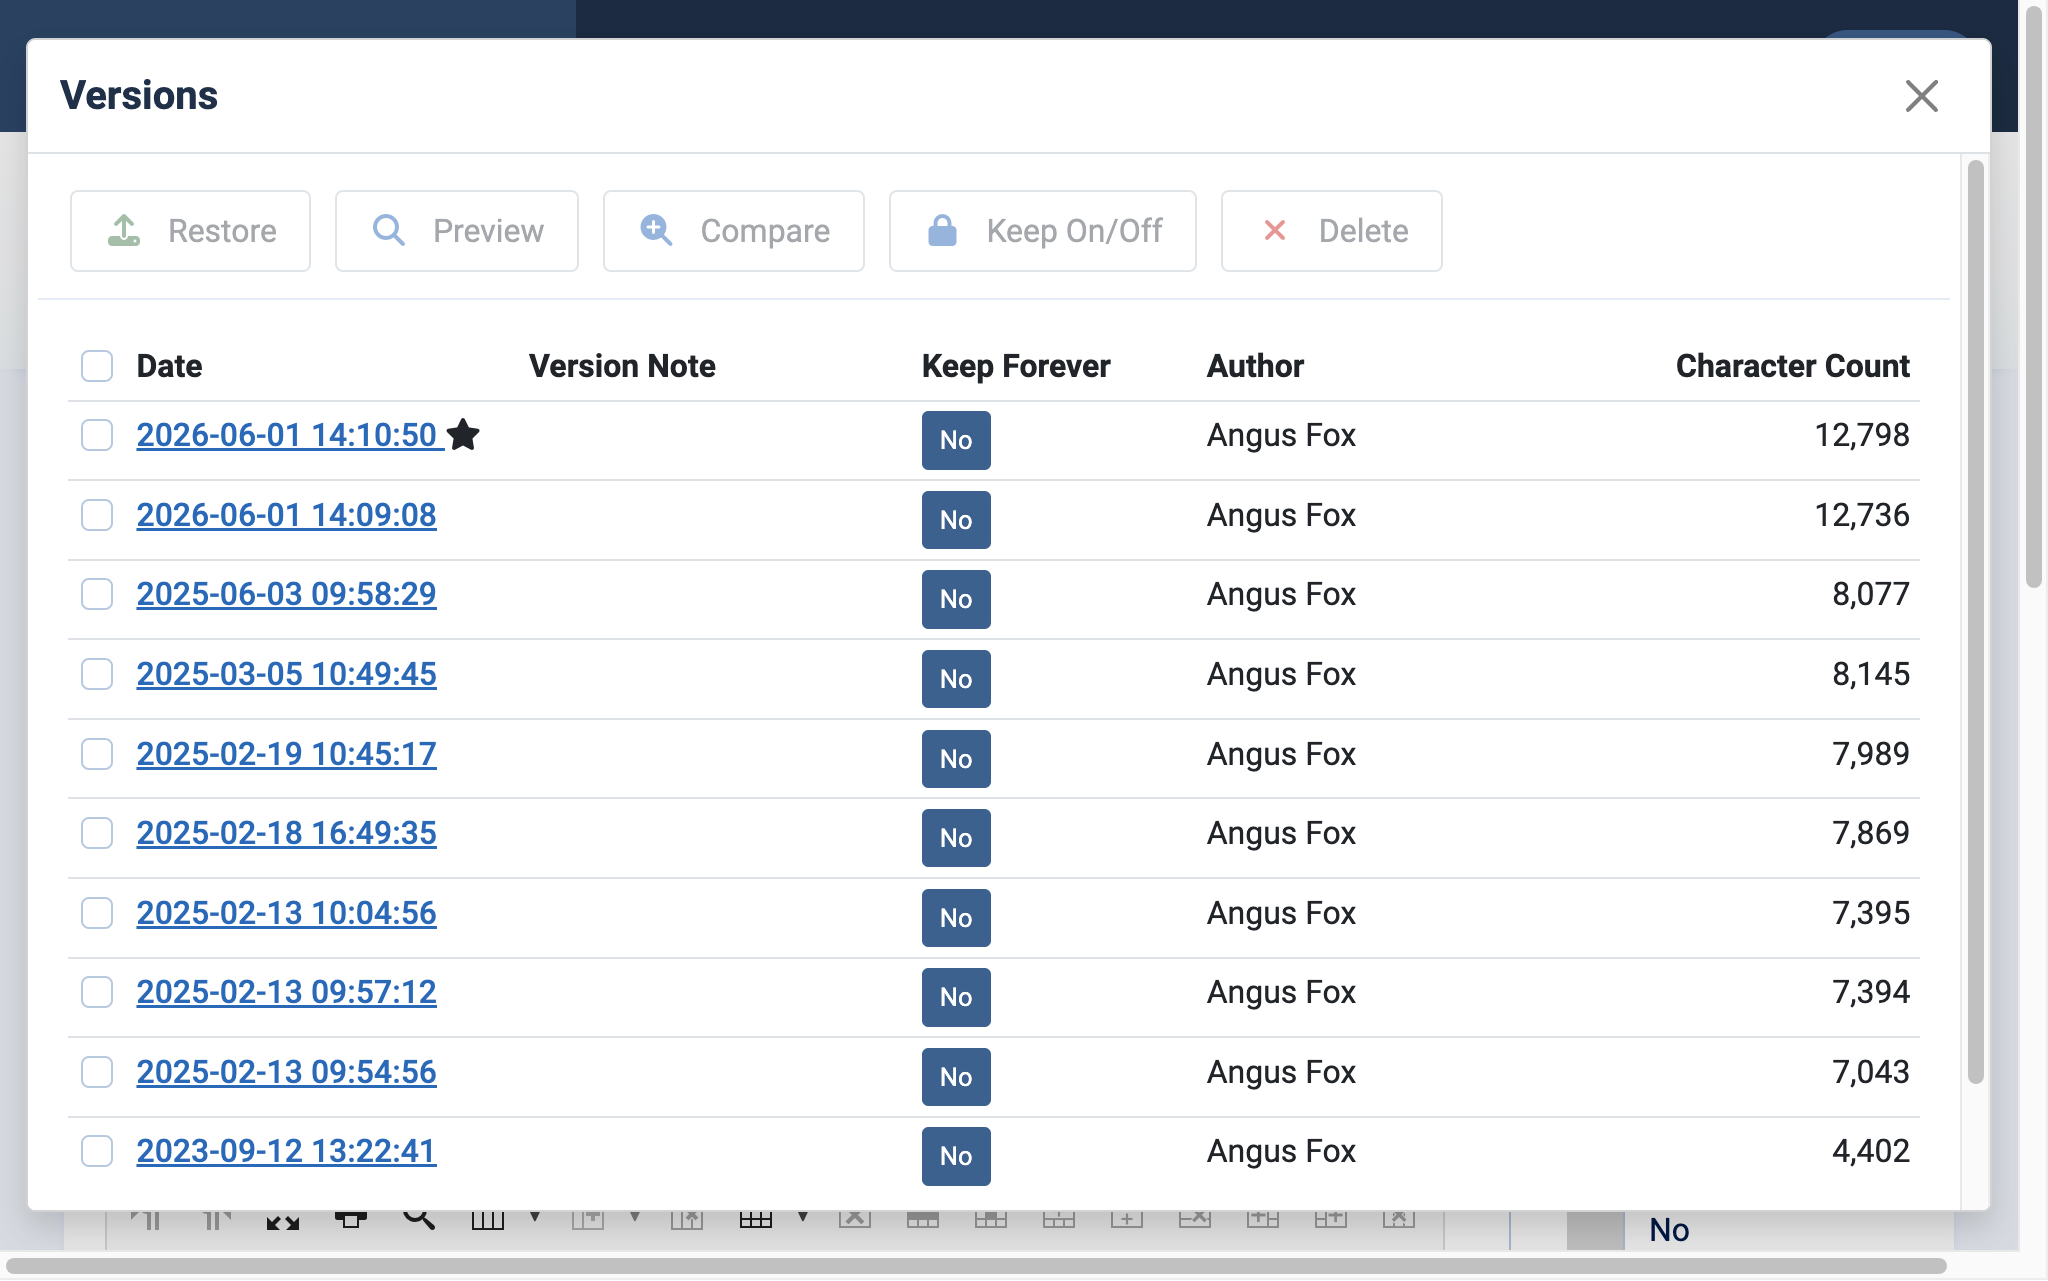This screenshot has width=2048, height=1281.
Task: Check the box for version 2026-06-01 14:10:50
Action: coord(97,435)
